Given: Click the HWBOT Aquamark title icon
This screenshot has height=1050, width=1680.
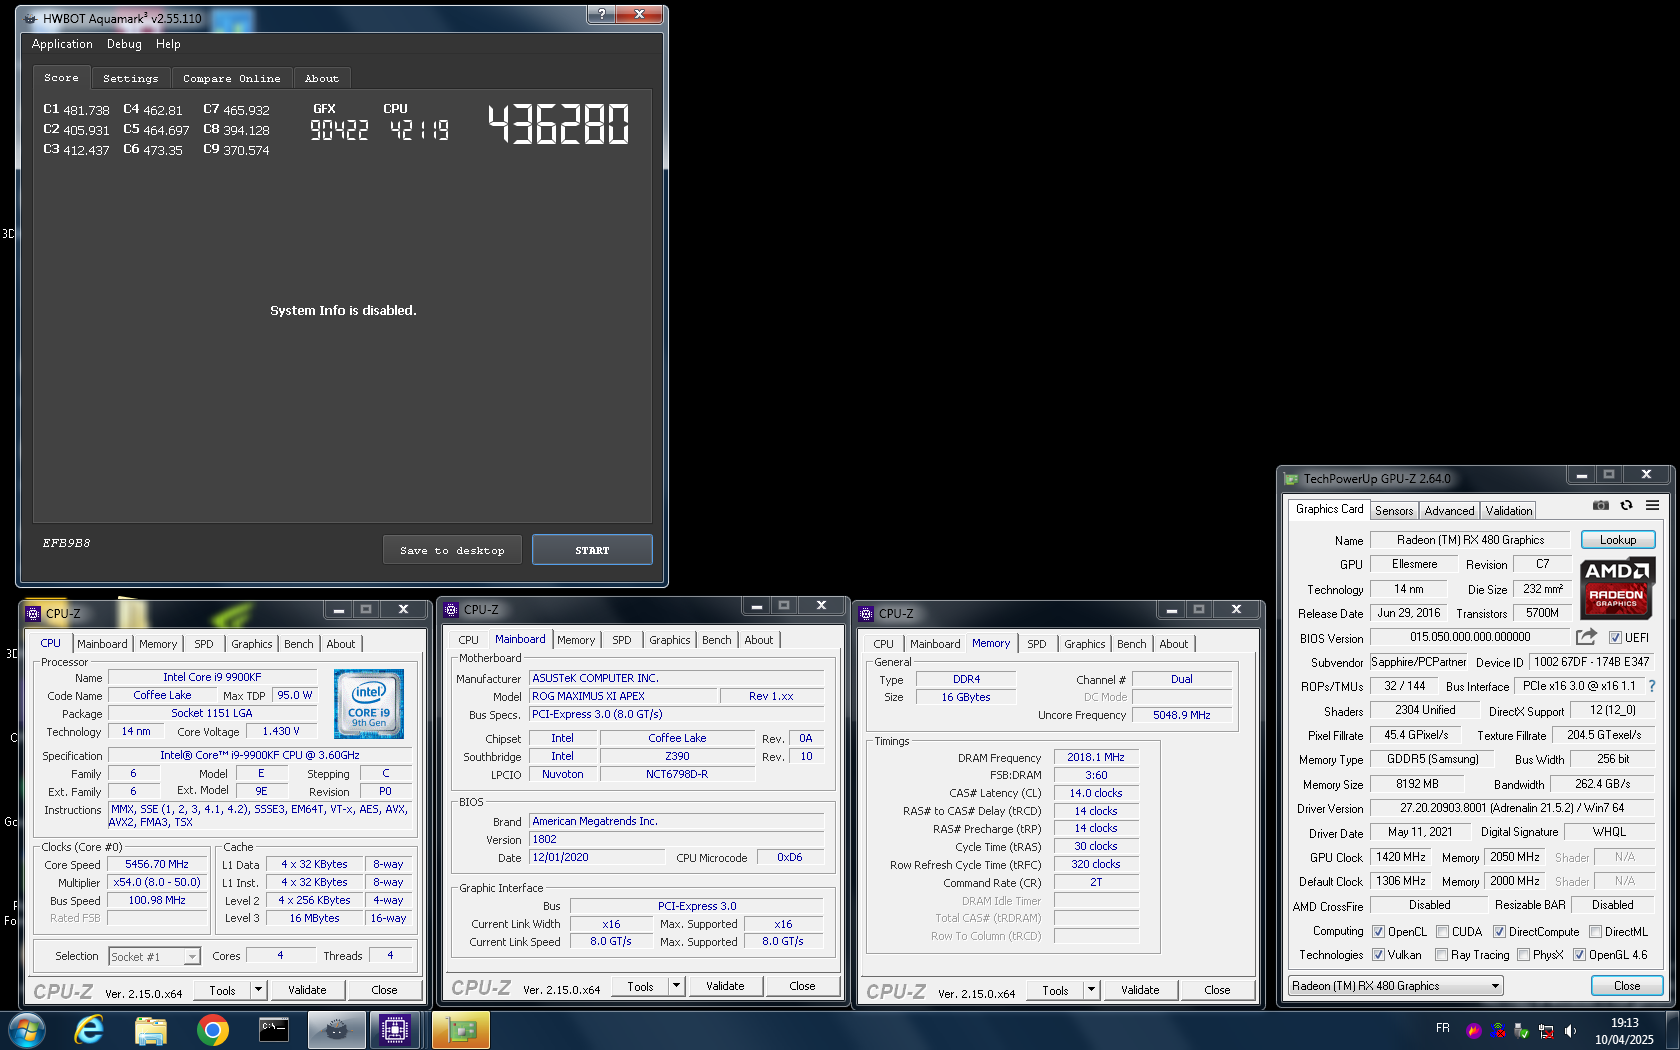Looking at the screenshot, I should coord(30,18).
